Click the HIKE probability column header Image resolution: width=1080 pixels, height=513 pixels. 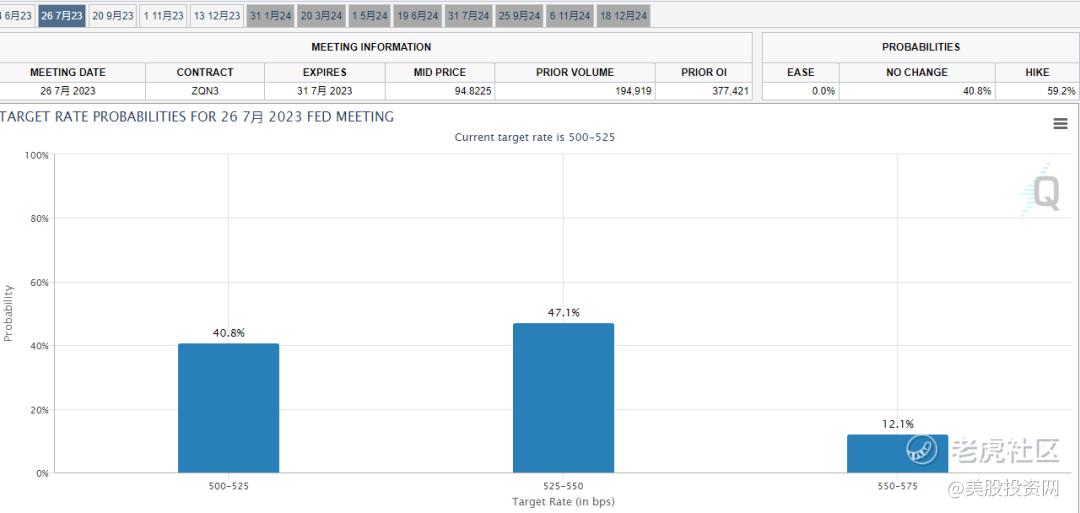click(1037, 72)
